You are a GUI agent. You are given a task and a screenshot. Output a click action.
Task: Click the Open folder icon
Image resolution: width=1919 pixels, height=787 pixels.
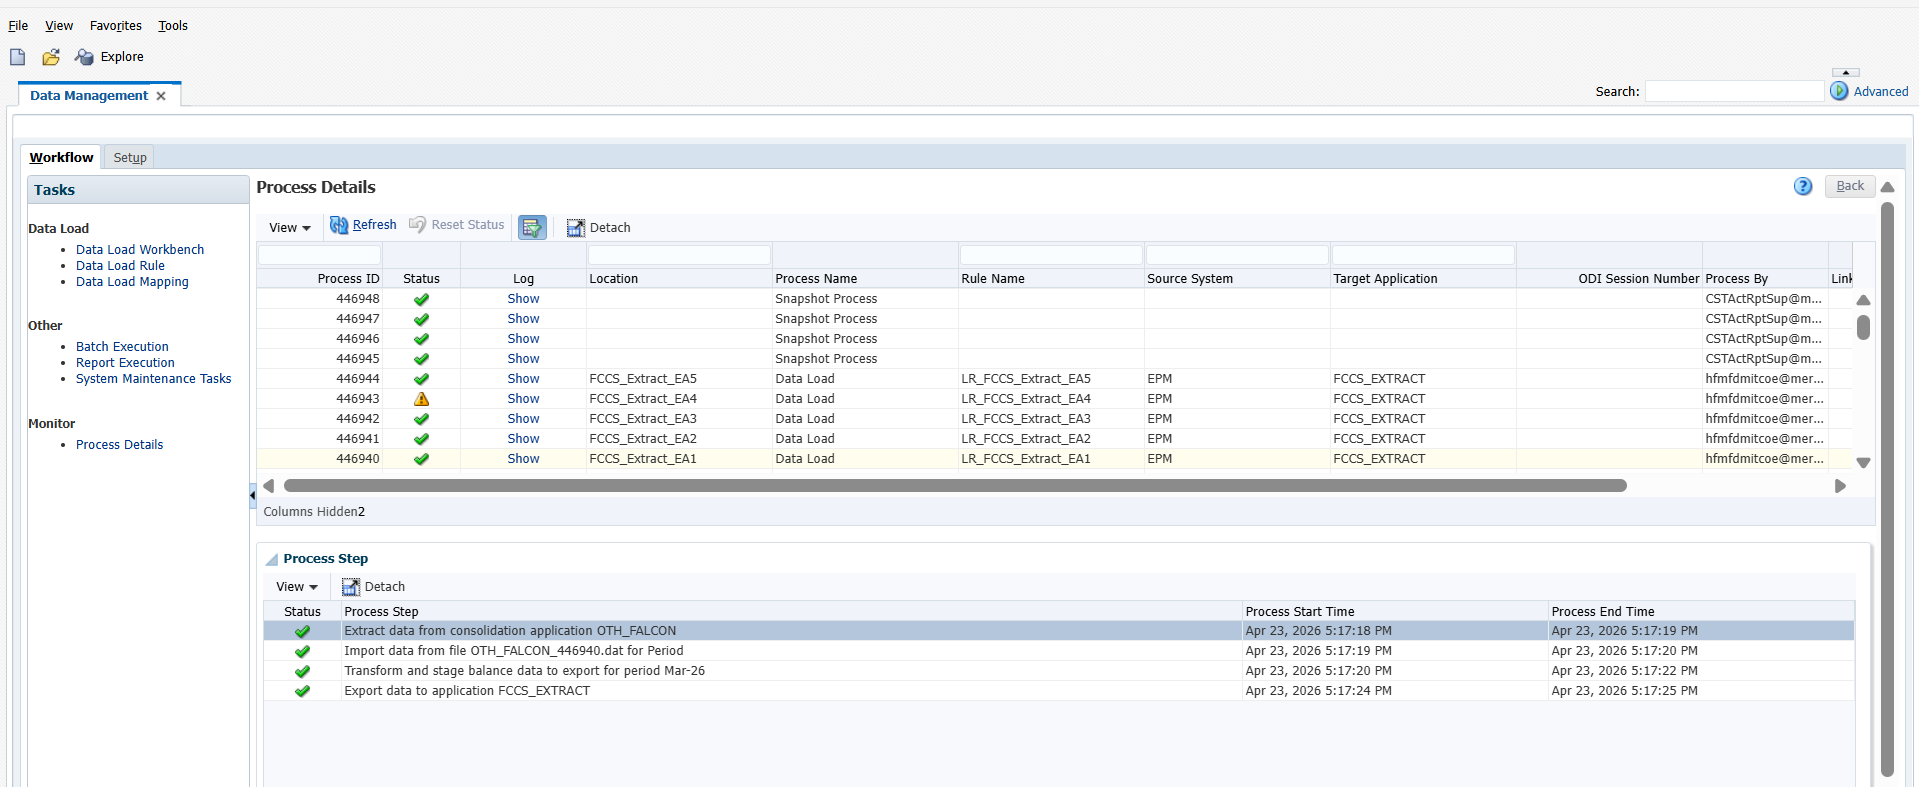pos(51,57)
